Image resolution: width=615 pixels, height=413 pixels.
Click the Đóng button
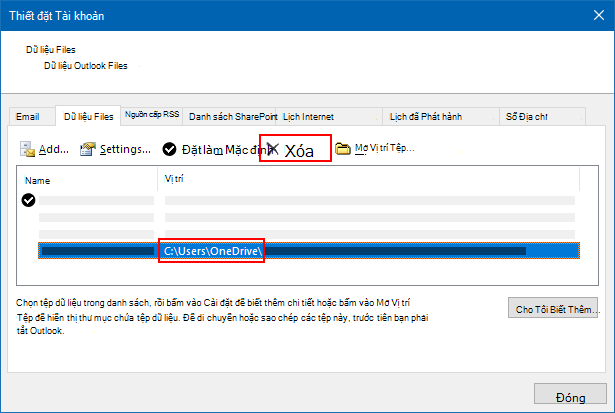pos(570,394)
